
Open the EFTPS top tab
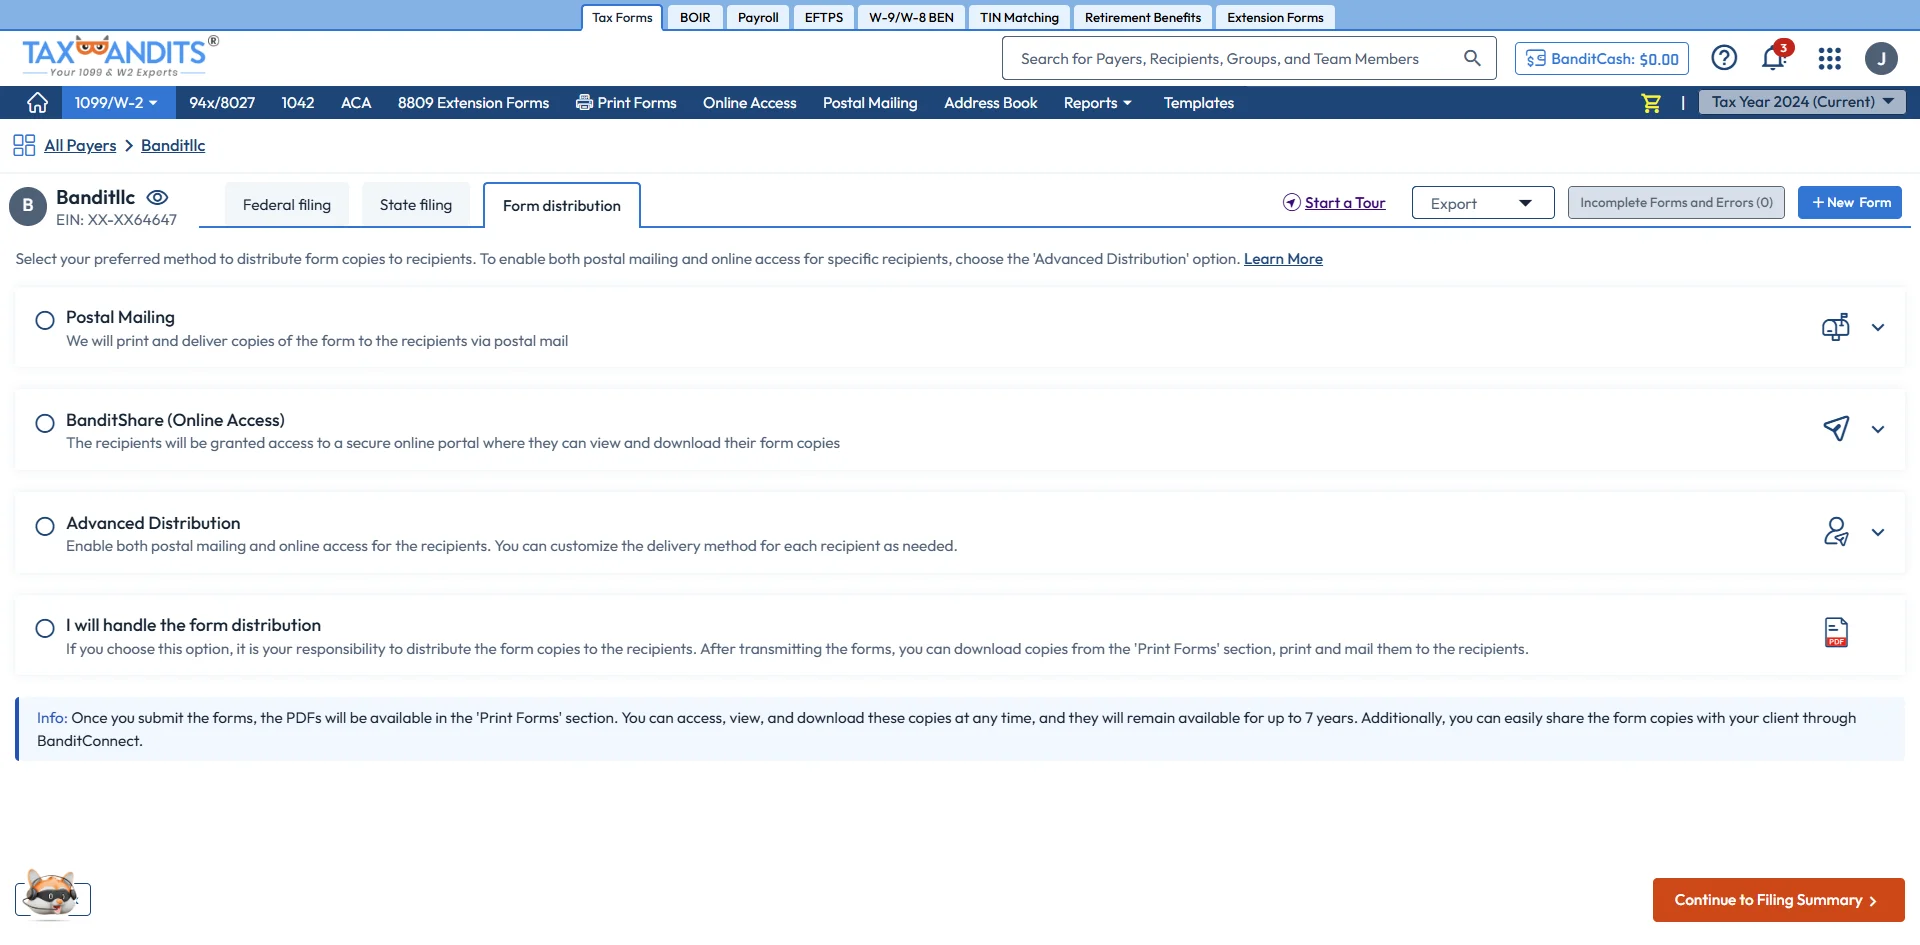coord(824,18)
